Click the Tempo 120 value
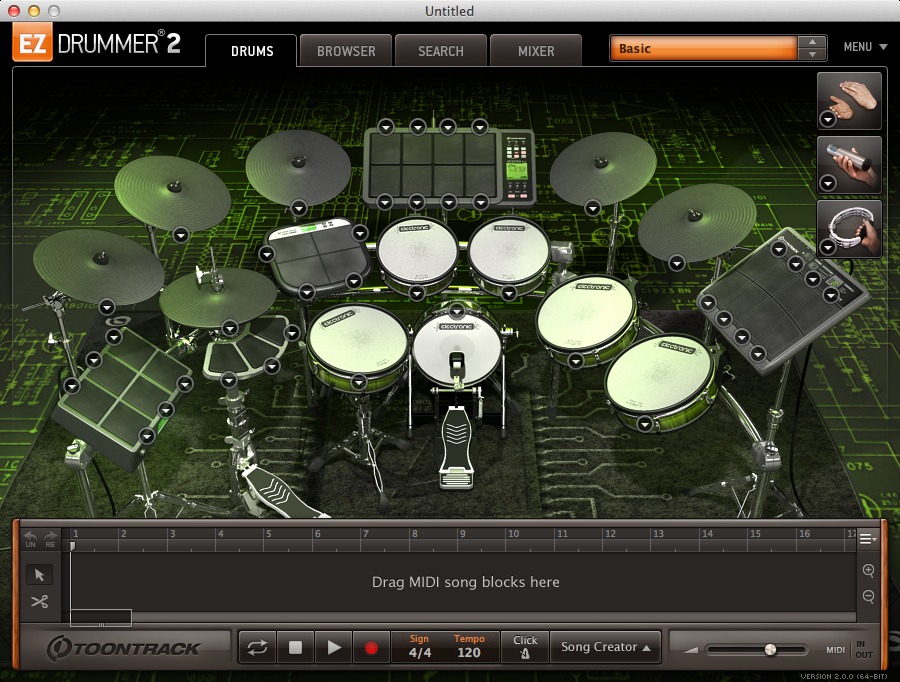The width and height of the screenshot is (900, 682). pyautogui.click(x=469, y=652)
